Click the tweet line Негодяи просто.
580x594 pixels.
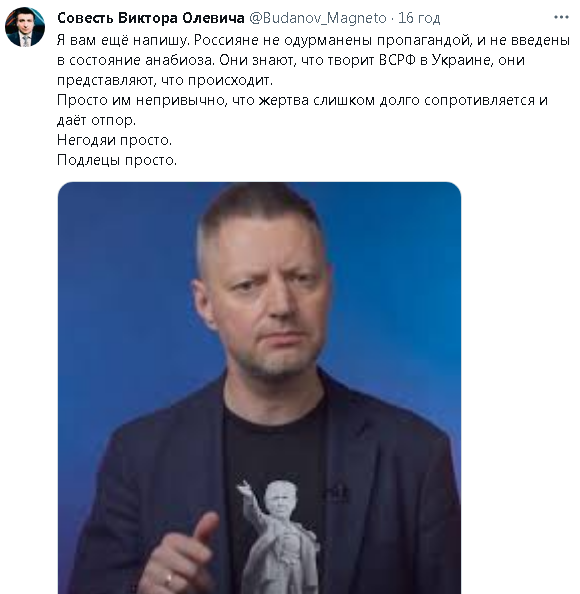114,140
